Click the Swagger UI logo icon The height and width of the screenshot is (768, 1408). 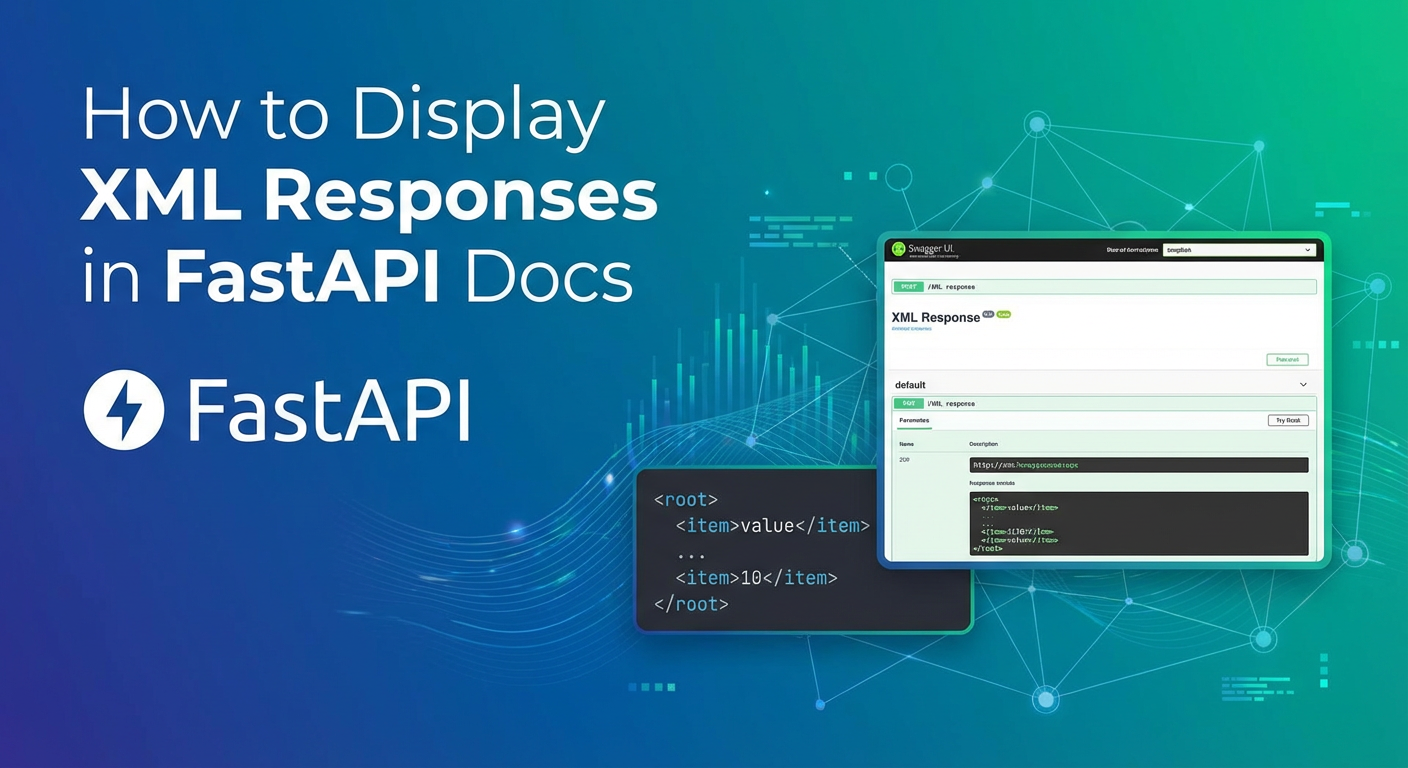899,249
